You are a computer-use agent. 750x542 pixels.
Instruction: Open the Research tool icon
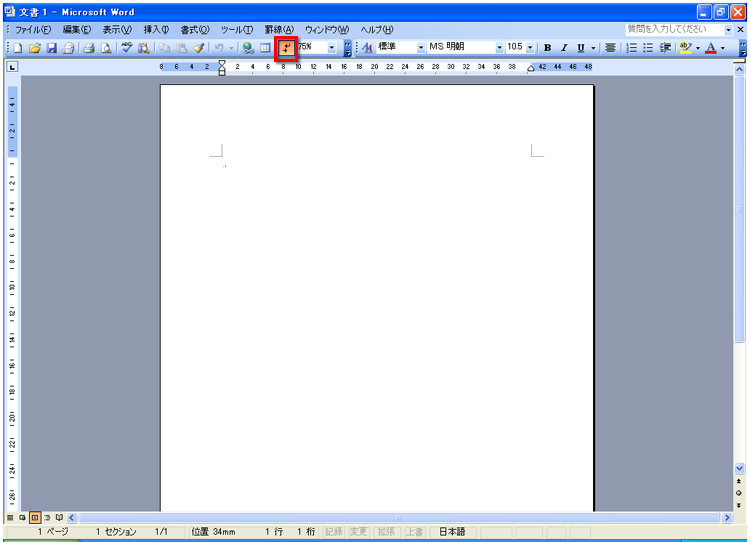pyautogui.click(x=143, y=48)
